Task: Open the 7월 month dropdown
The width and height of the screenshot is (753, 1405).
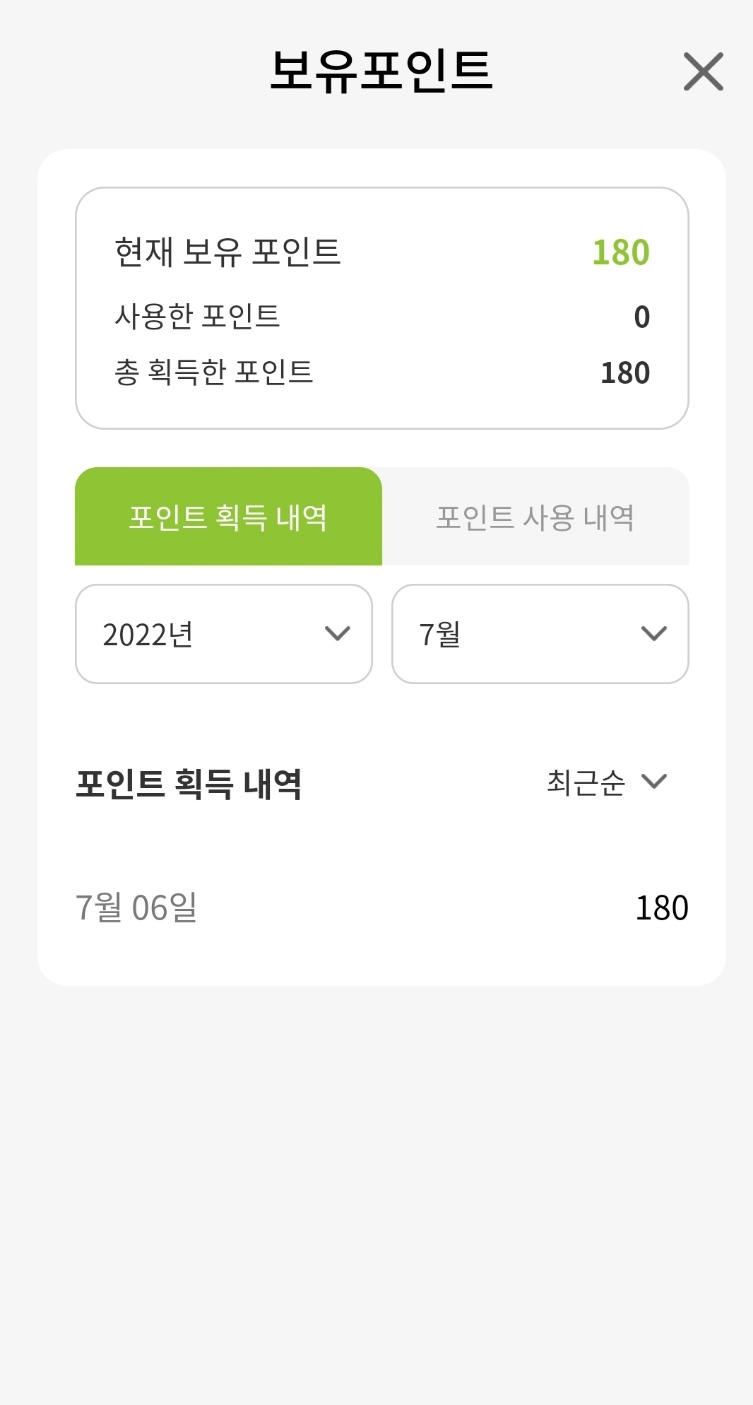Action: [x=540, y=634]
